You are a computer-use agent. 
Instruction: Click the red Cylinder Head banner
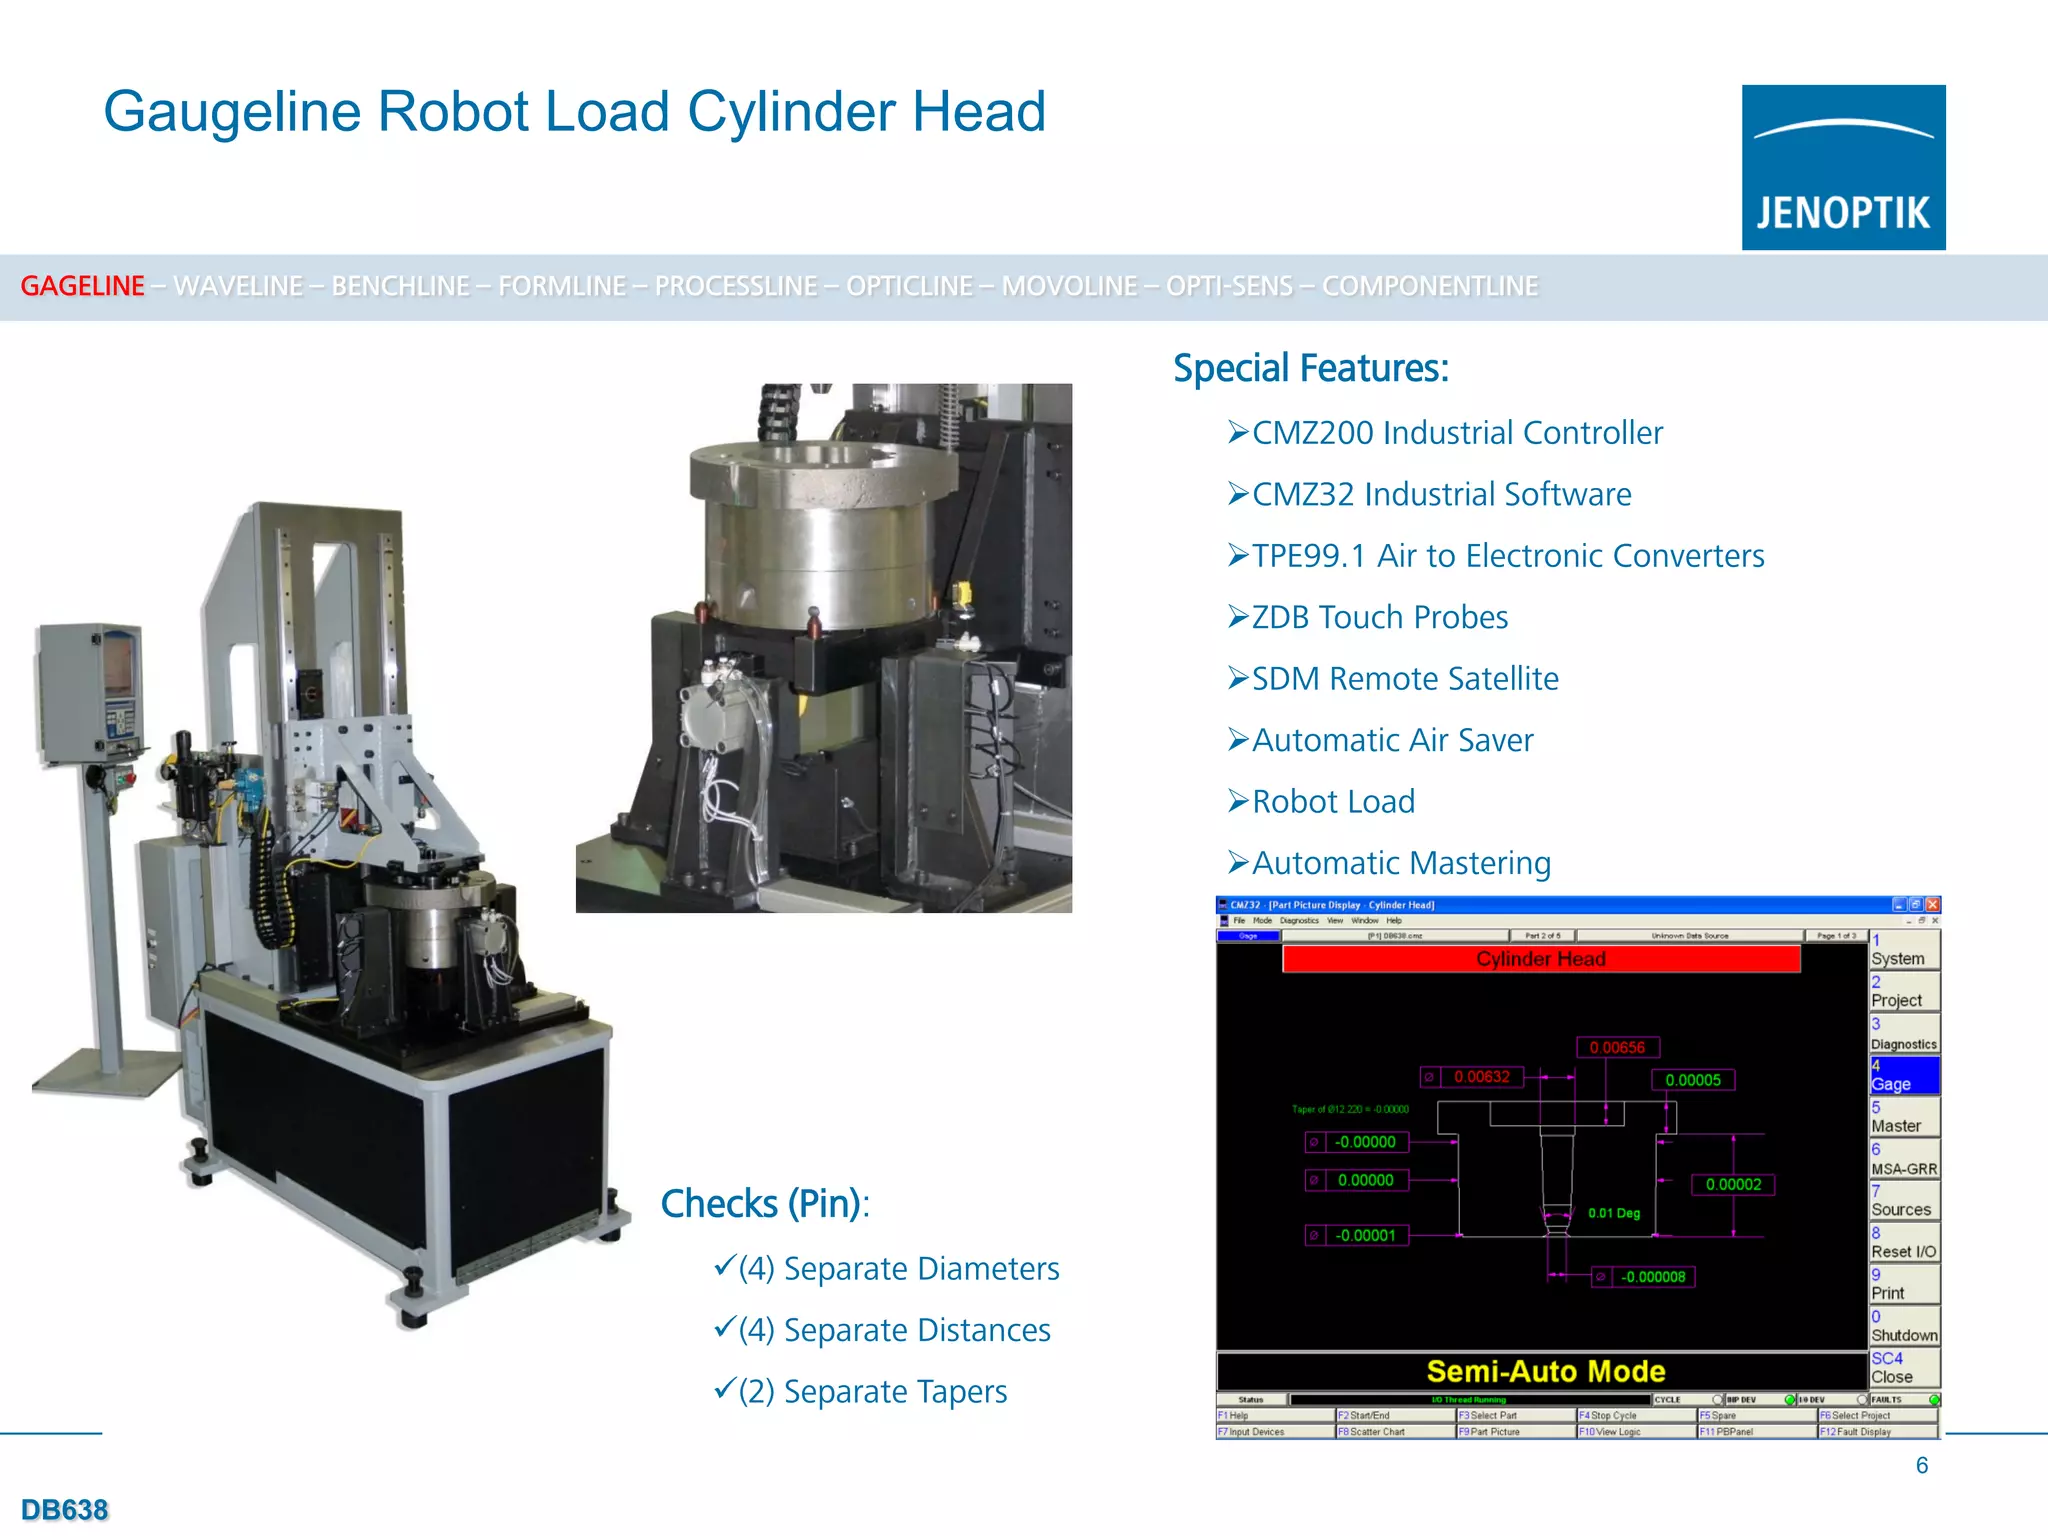coord(1540,959)
